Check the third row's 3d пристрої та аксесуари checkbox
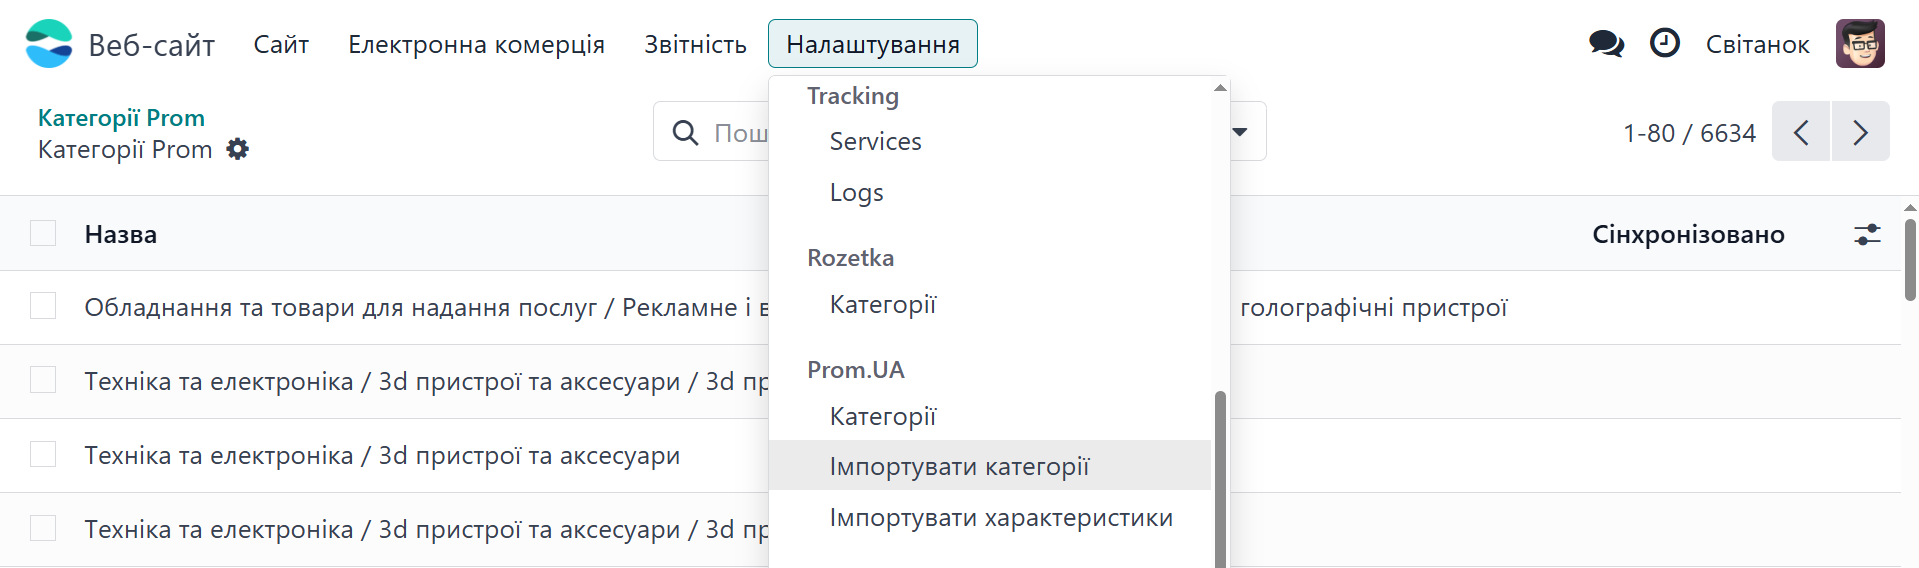The height and width of the screenshot is (568, 1919). 43,454
